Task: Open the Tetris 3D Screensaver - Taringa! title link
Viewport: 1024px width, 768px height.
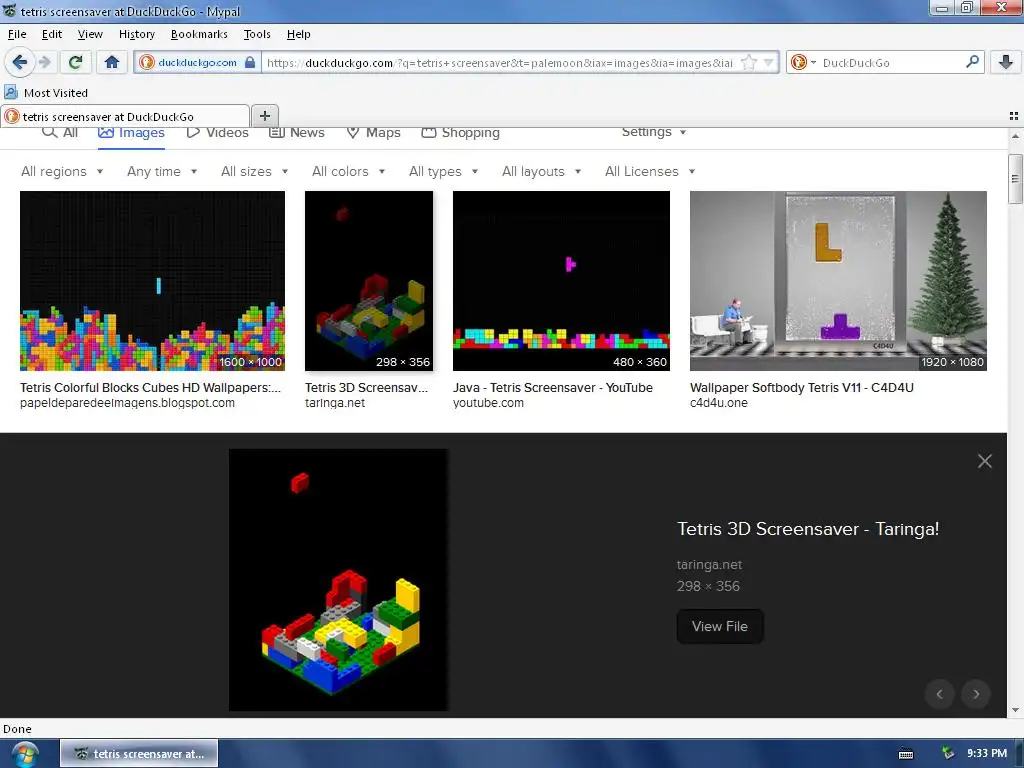Action: pos(808,528)
